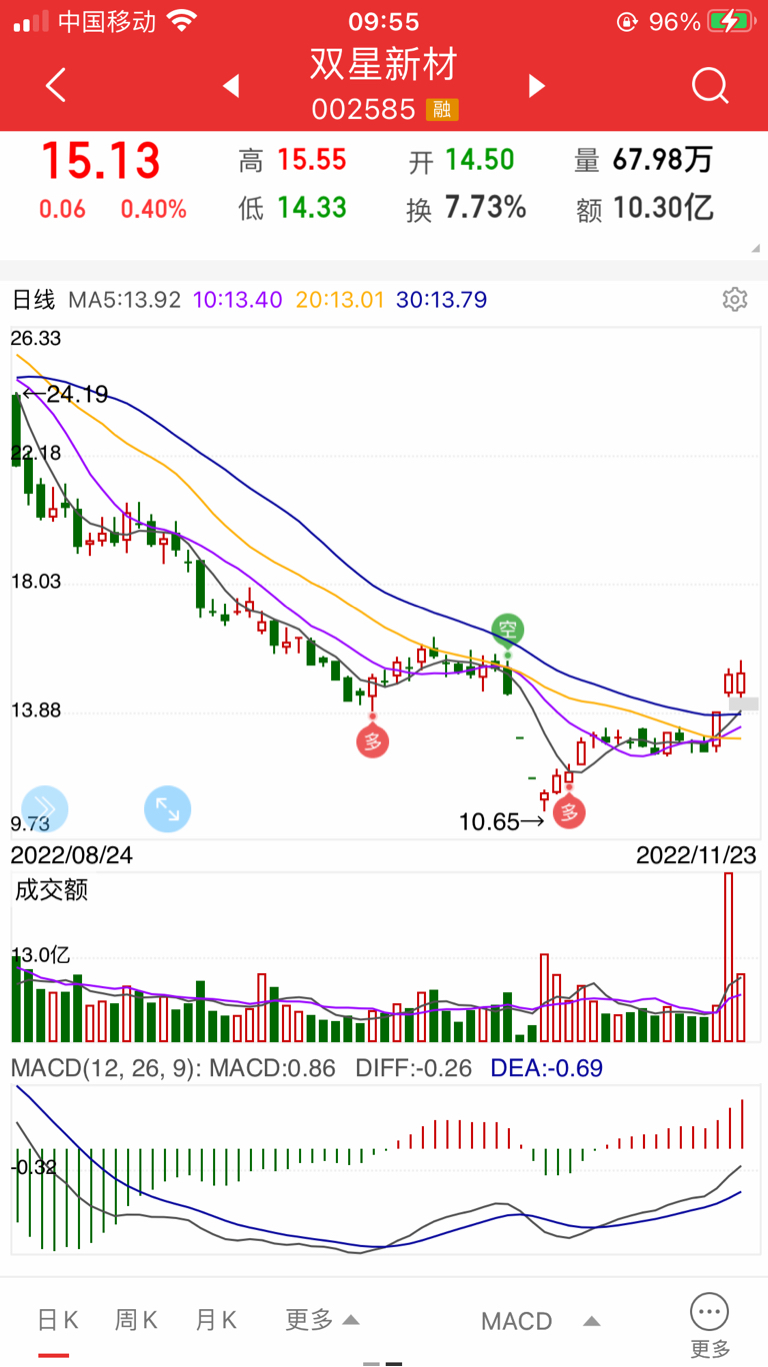Tap the 成交额 volume panel label
Screen dimensions: 768x1367
coord(51,890)
